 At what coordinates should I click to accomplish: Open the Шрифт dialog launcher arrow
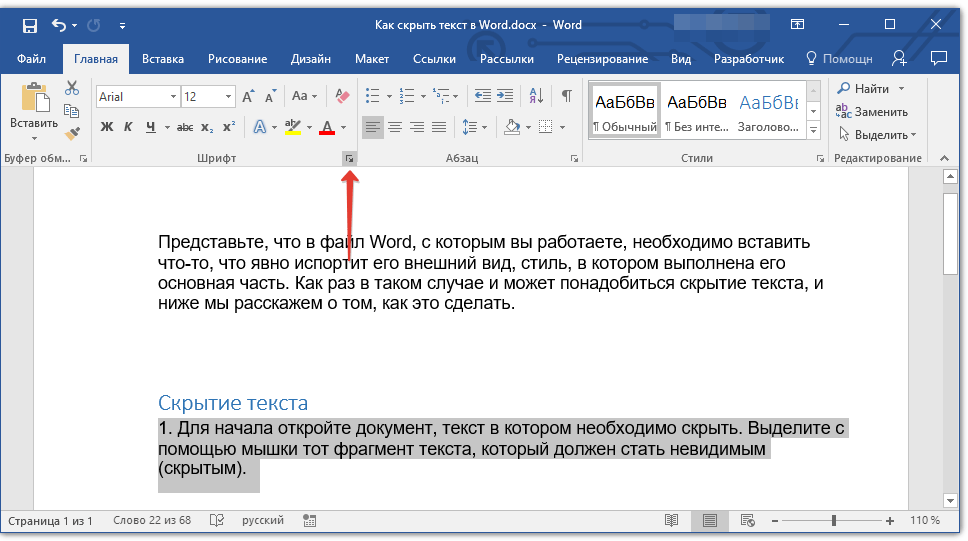click(348, 158)
